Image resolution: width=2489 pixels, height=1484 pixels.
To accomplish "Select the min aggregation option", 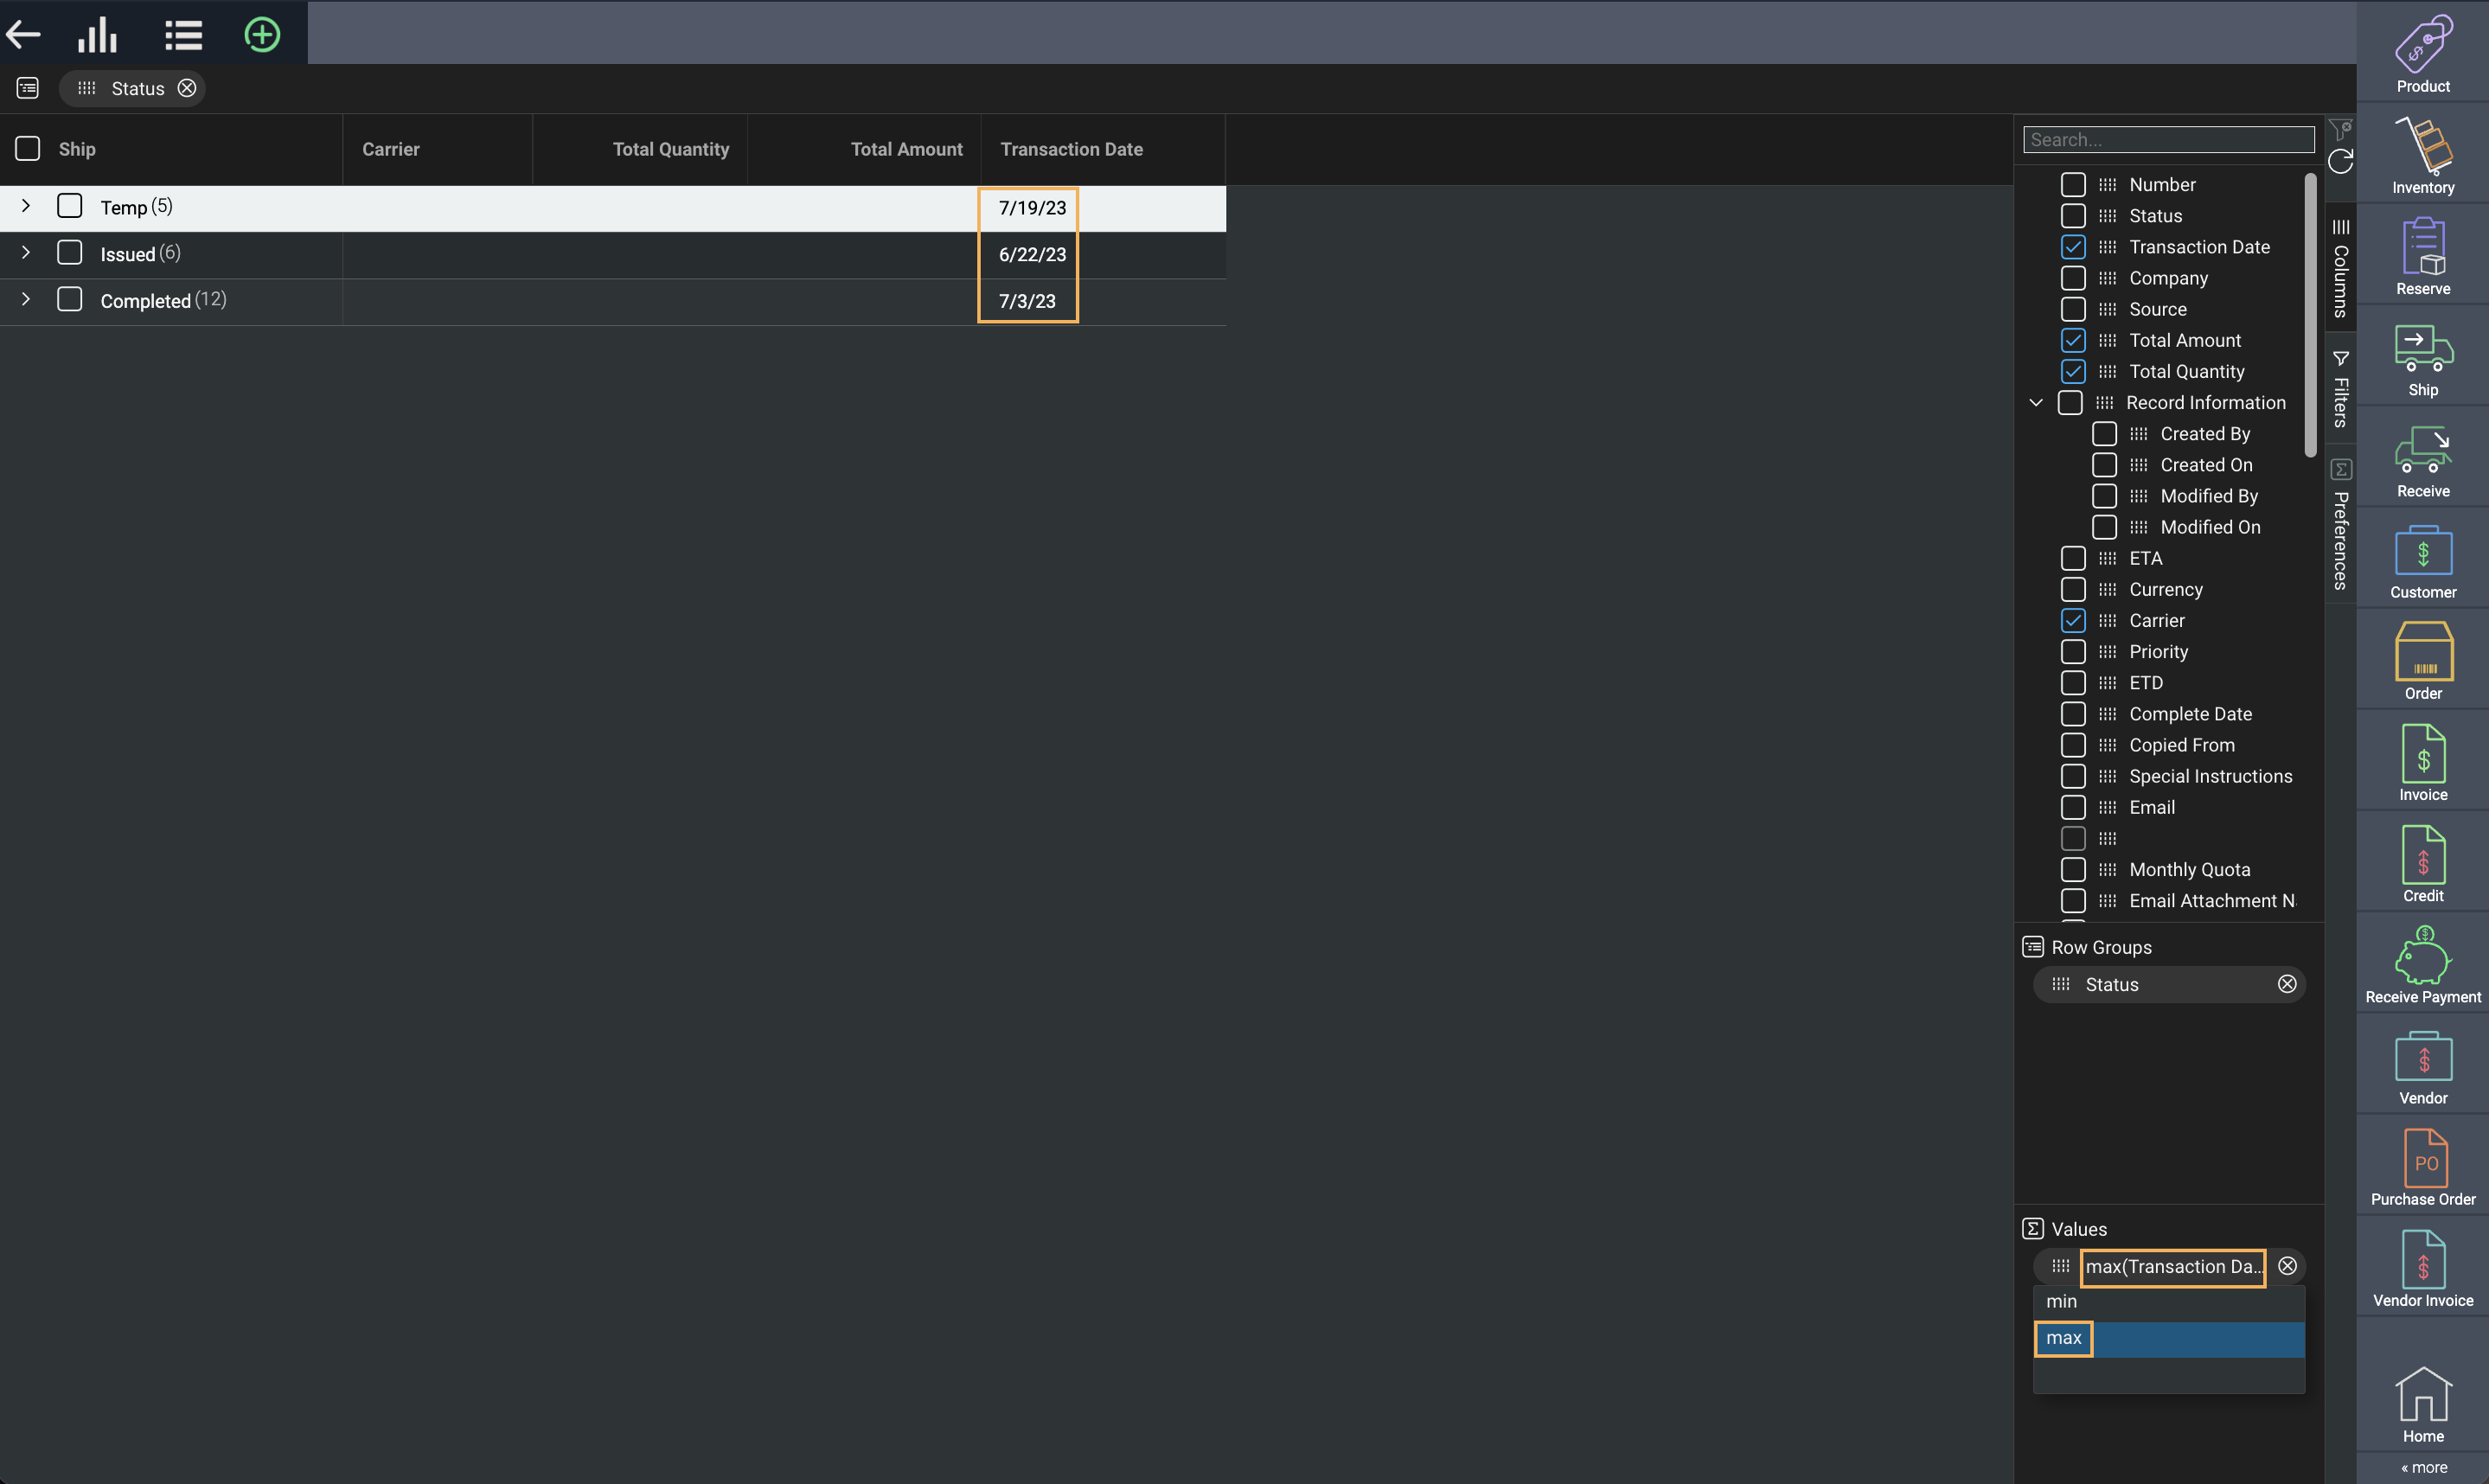I will pos(2061,1301).
